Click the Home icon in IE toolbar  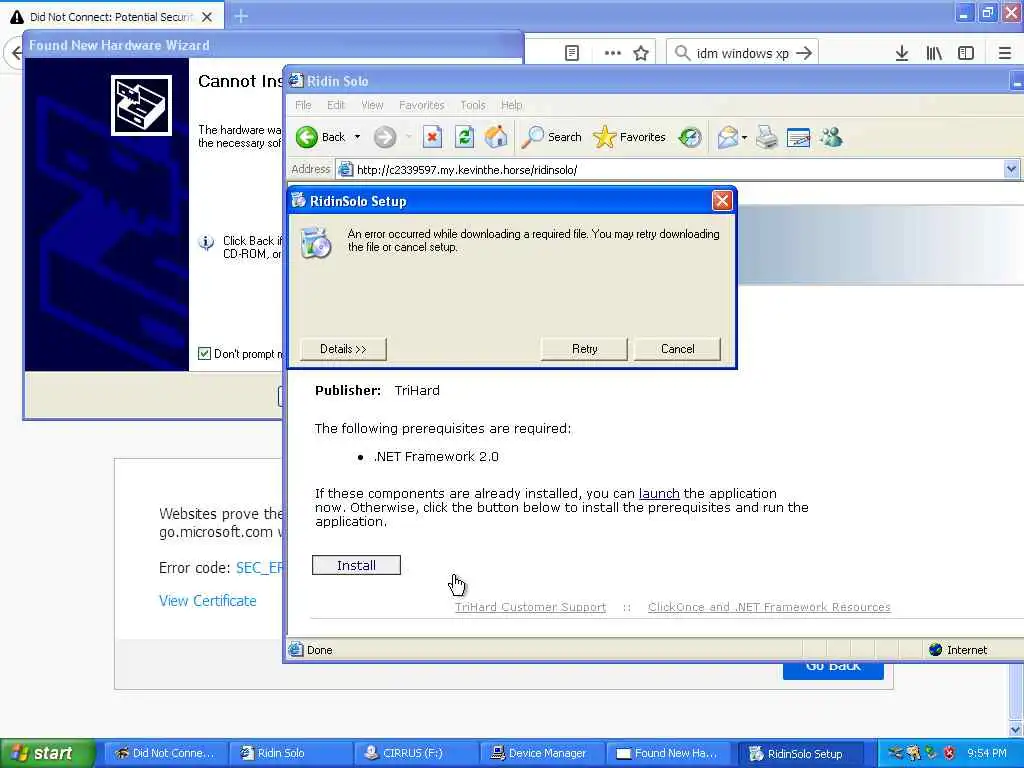496,137
